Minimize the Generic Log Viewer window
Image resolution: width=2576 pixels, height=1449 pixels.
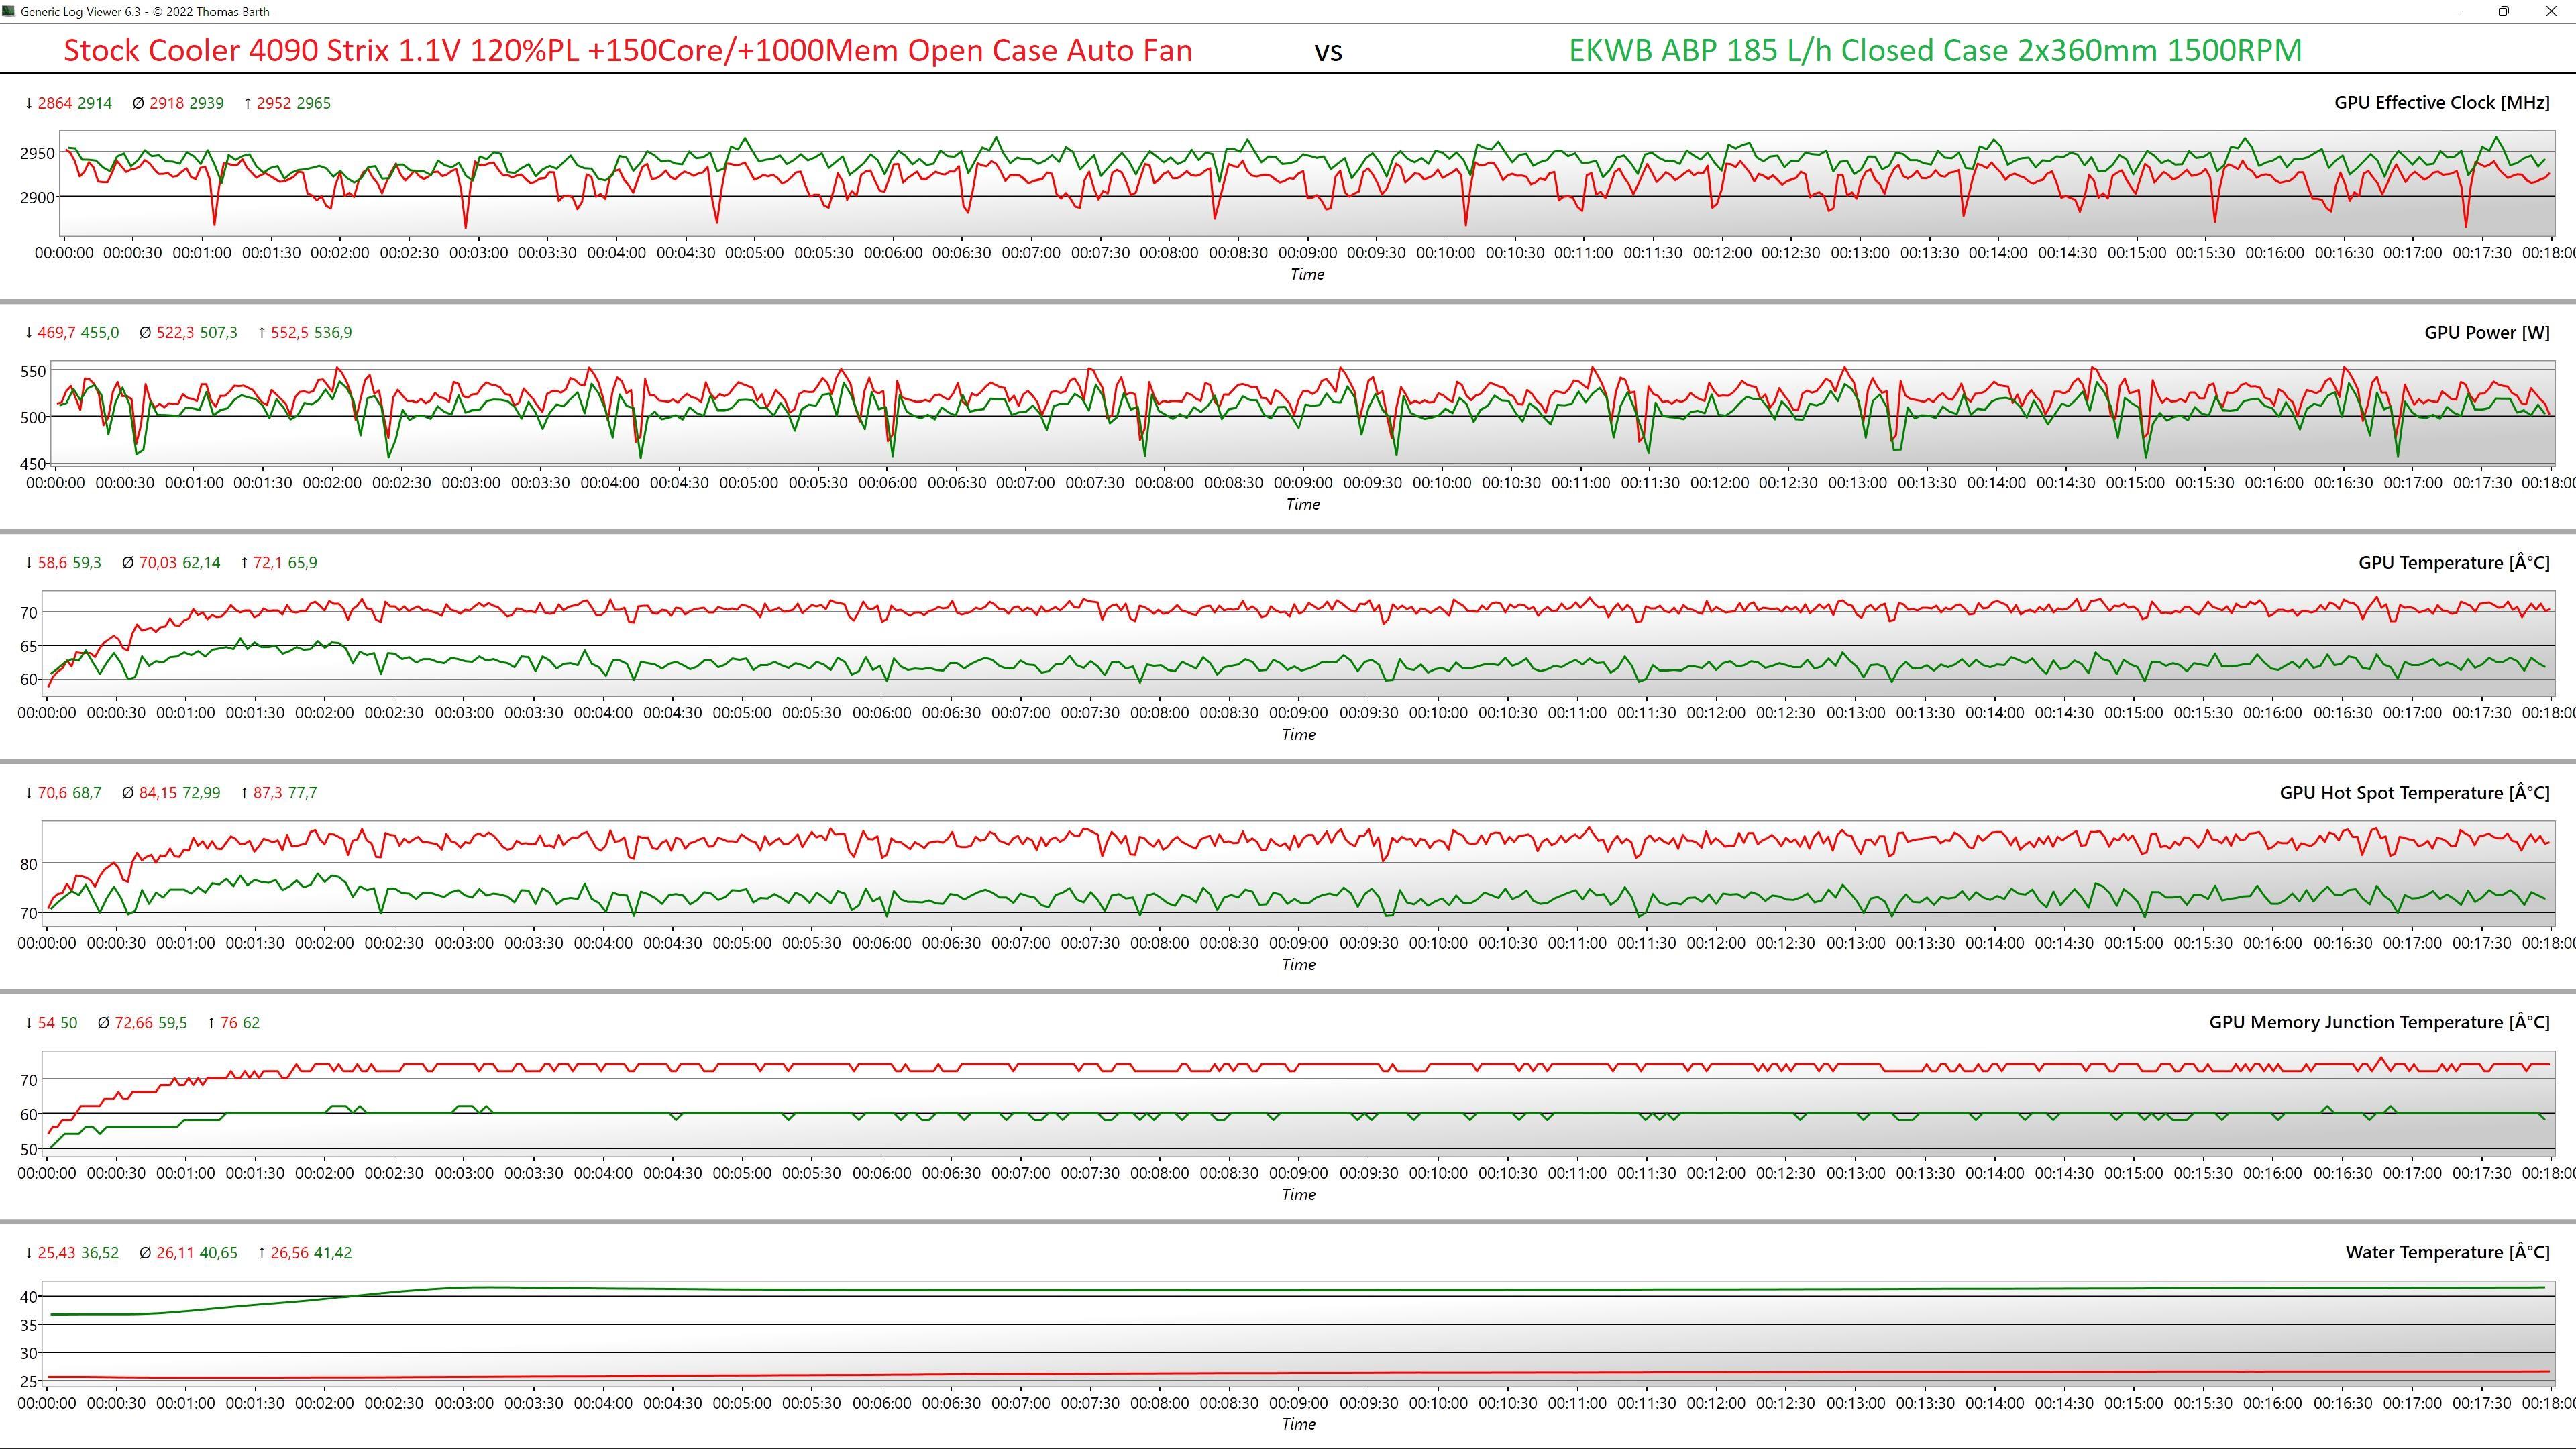2457,11
